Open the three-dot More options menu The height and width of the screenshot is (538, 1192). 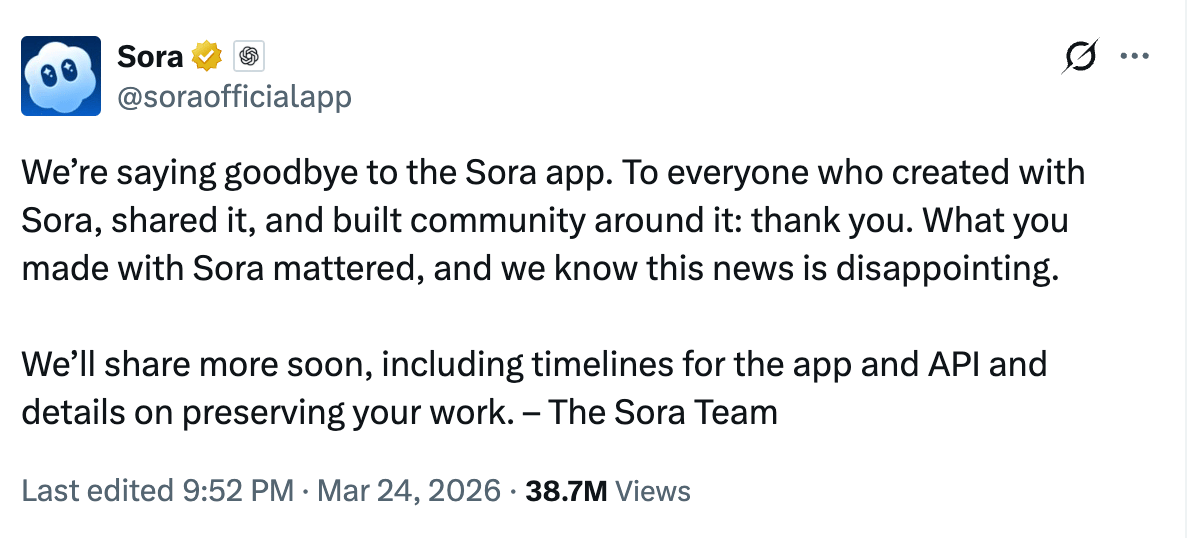tap(1135, 57)
